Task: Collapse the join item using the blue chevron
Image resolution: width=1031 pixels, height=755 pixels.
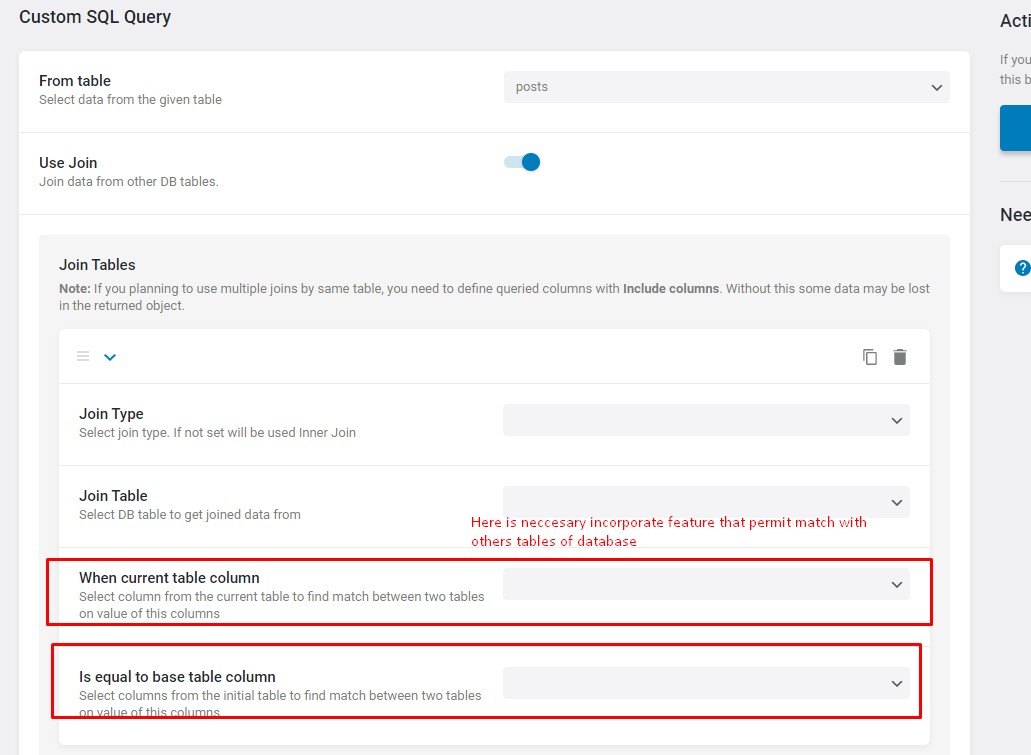Action: tap(110, 357)
